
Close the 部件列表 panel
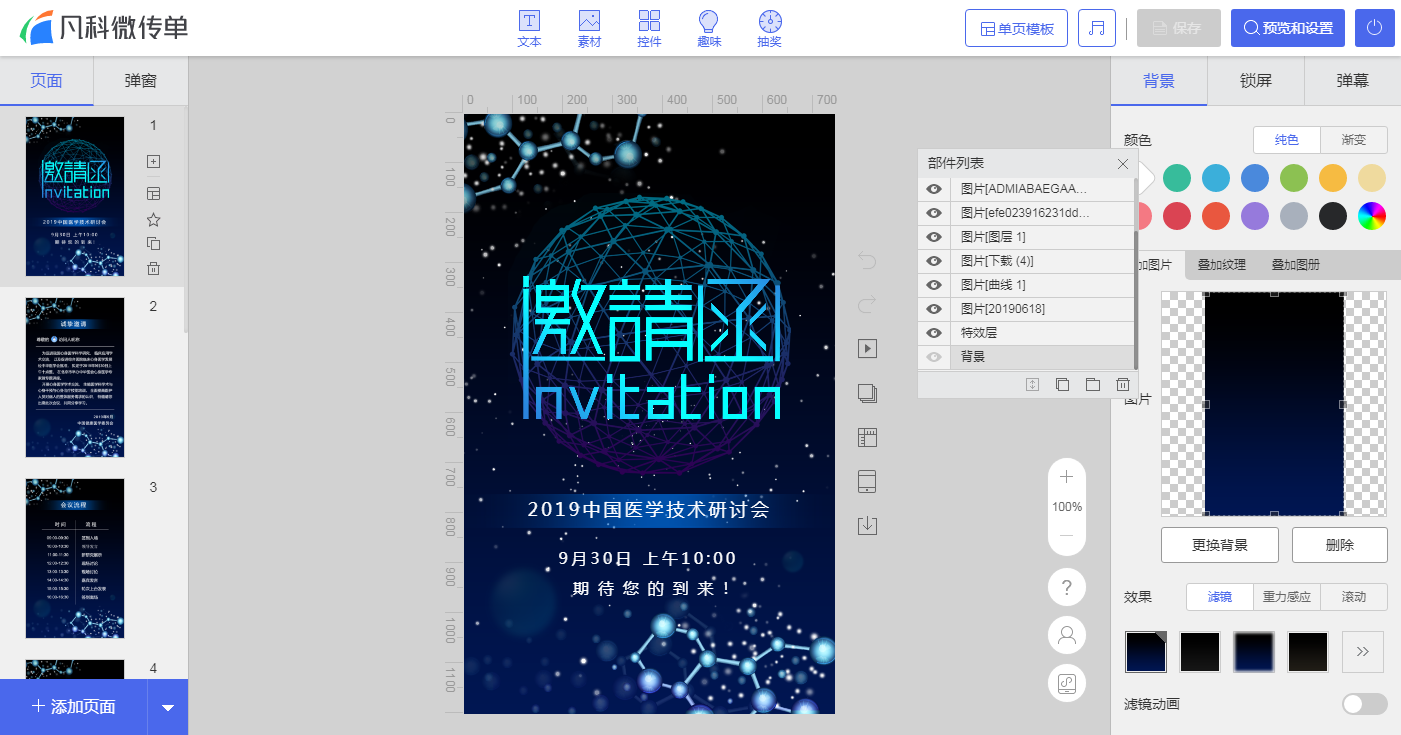click(1122, 164)
